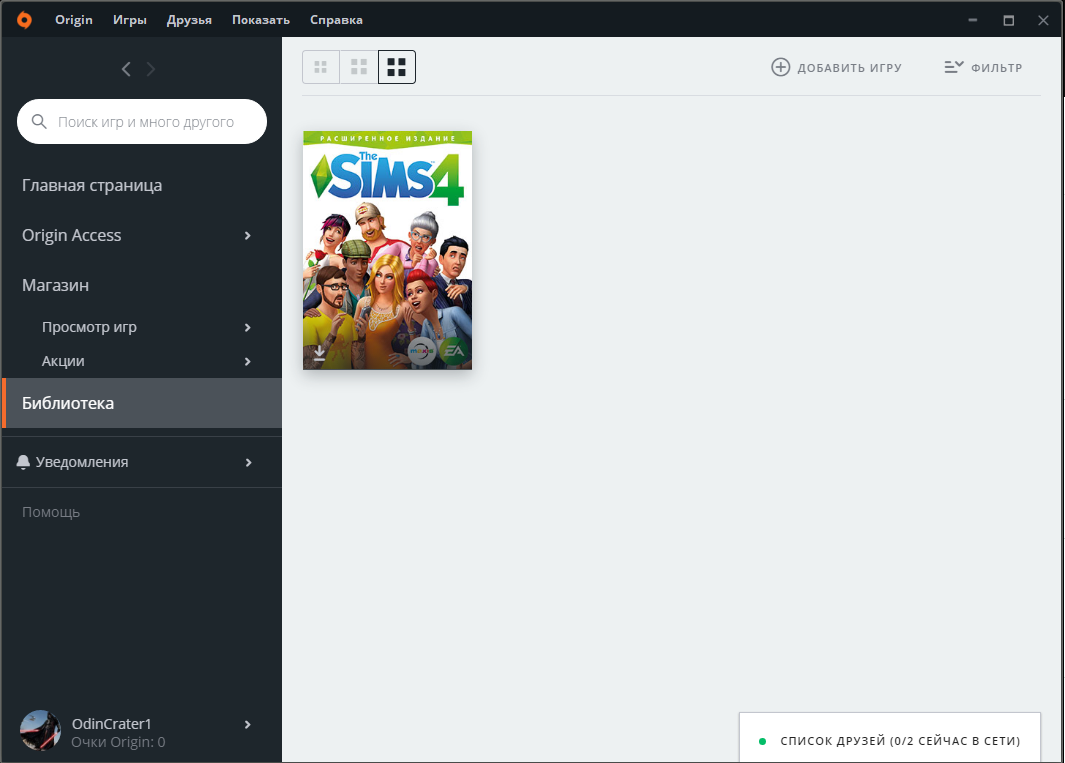Select Библиотека in the sidebar
Screen dimensions: 1065x763
click(142, 403)
